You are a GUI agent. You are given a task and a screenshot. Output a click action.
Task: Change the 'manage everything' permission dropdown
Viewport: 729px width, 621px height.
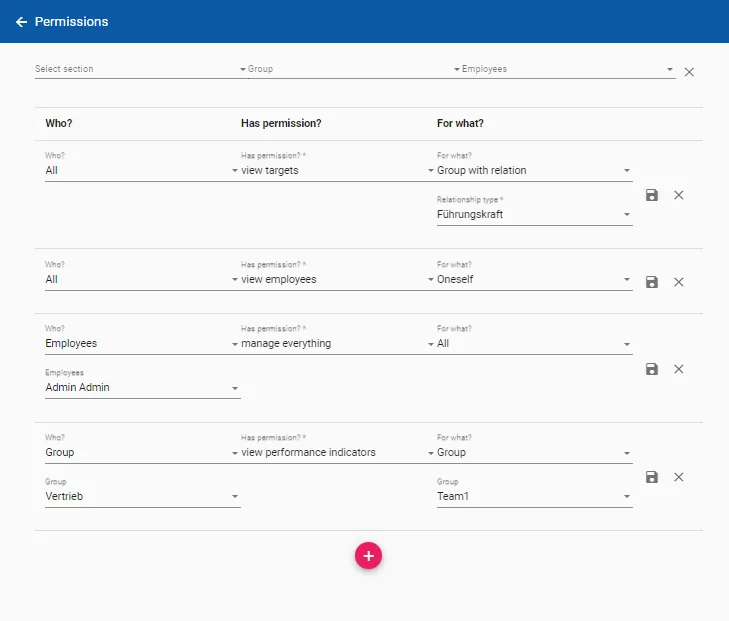(x=338, y=339)
